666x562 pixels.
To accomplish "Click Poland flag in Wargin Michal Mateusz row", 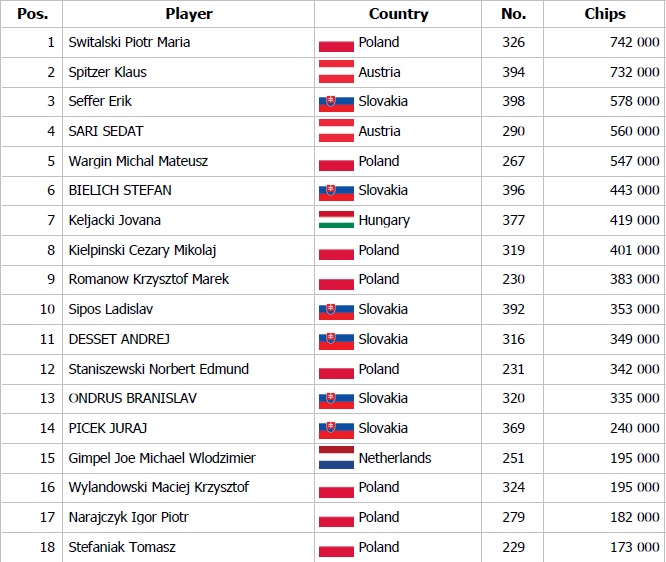I will click(336, 162).
